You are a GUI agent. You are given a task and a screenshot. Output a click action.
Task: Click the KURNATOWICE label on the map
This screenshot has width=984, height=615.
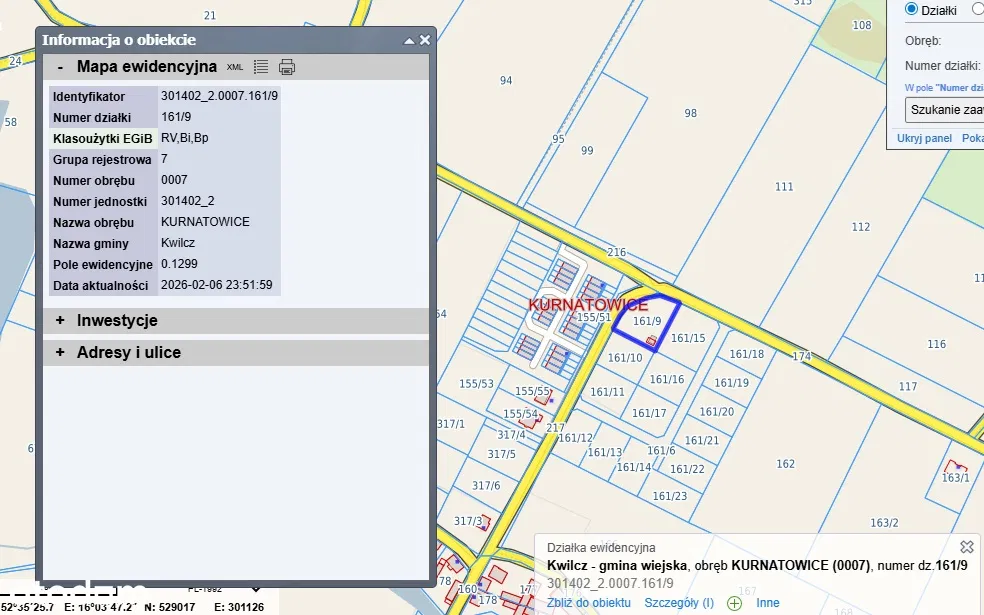pyautogui.click(x=588, y=304)
